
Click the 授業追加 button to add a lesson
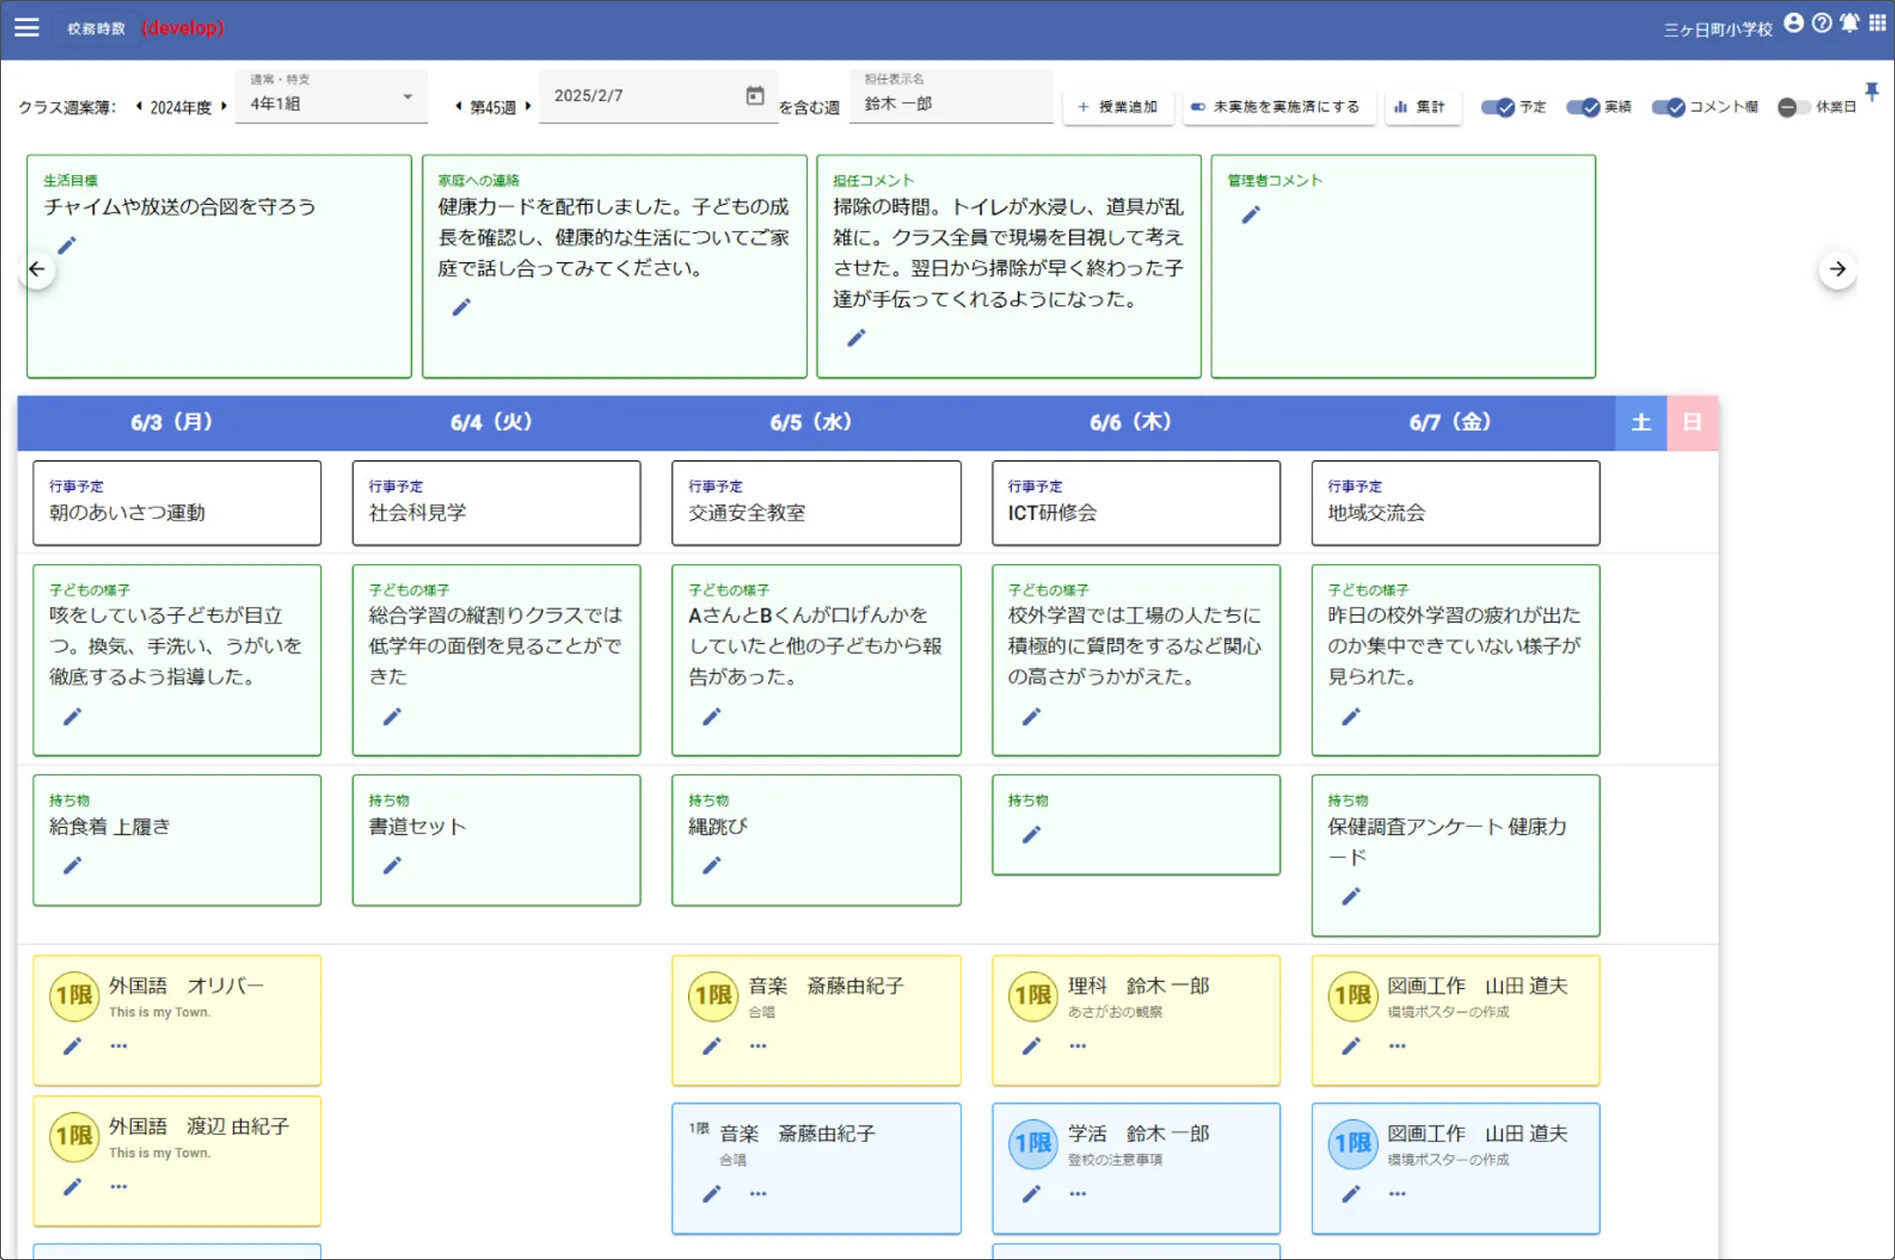click(x=1117, y=107)
